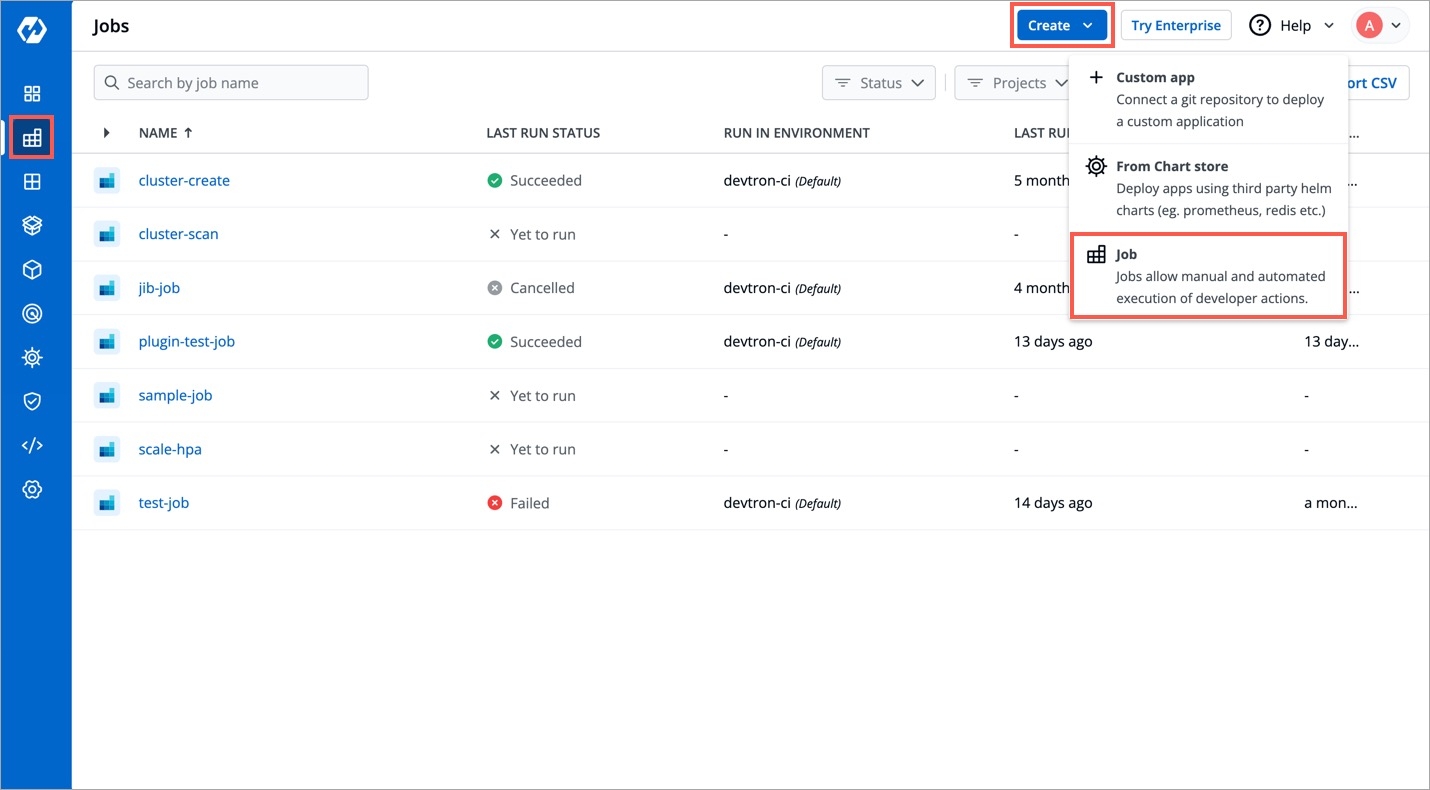Open the Projects filter dropdown
Viewport: 1430px width, 790px height.
click(x=1012, y=83)
